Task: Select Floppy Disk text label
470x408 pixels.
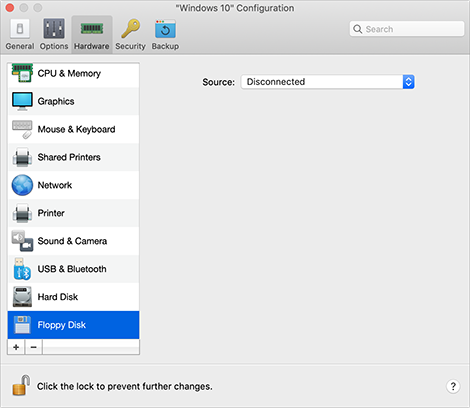Action: coord(62,325)
